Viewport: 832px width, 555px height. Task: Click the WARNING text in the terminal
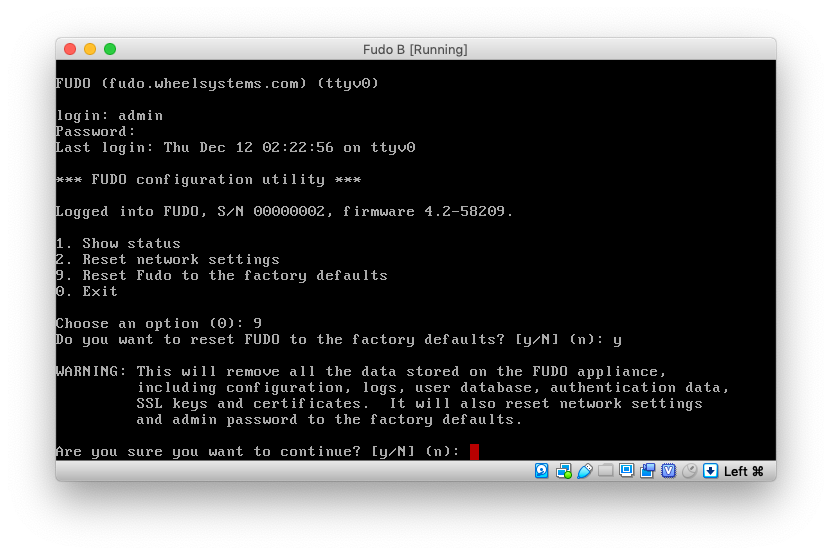[x=91, y=372]
